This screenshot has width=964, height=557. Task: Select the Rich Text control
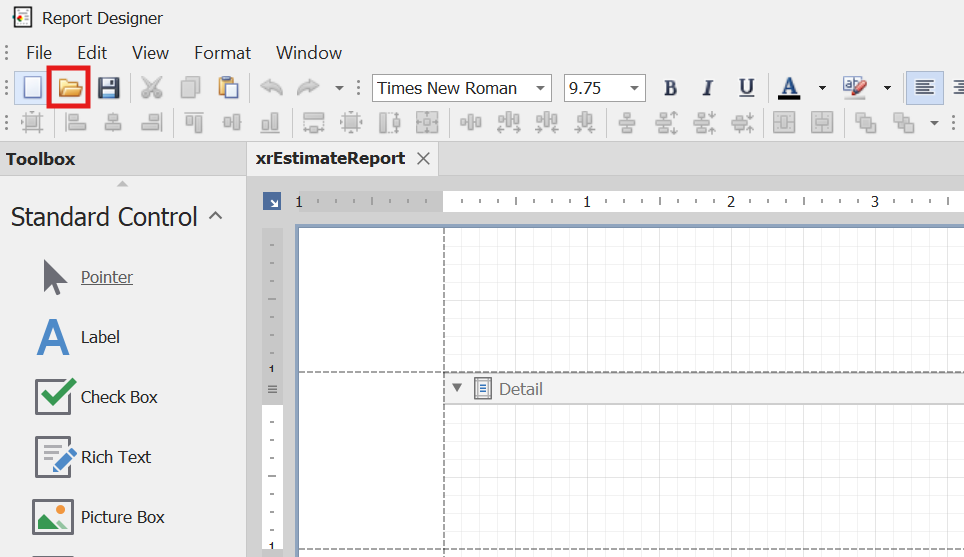pos(93,457)
